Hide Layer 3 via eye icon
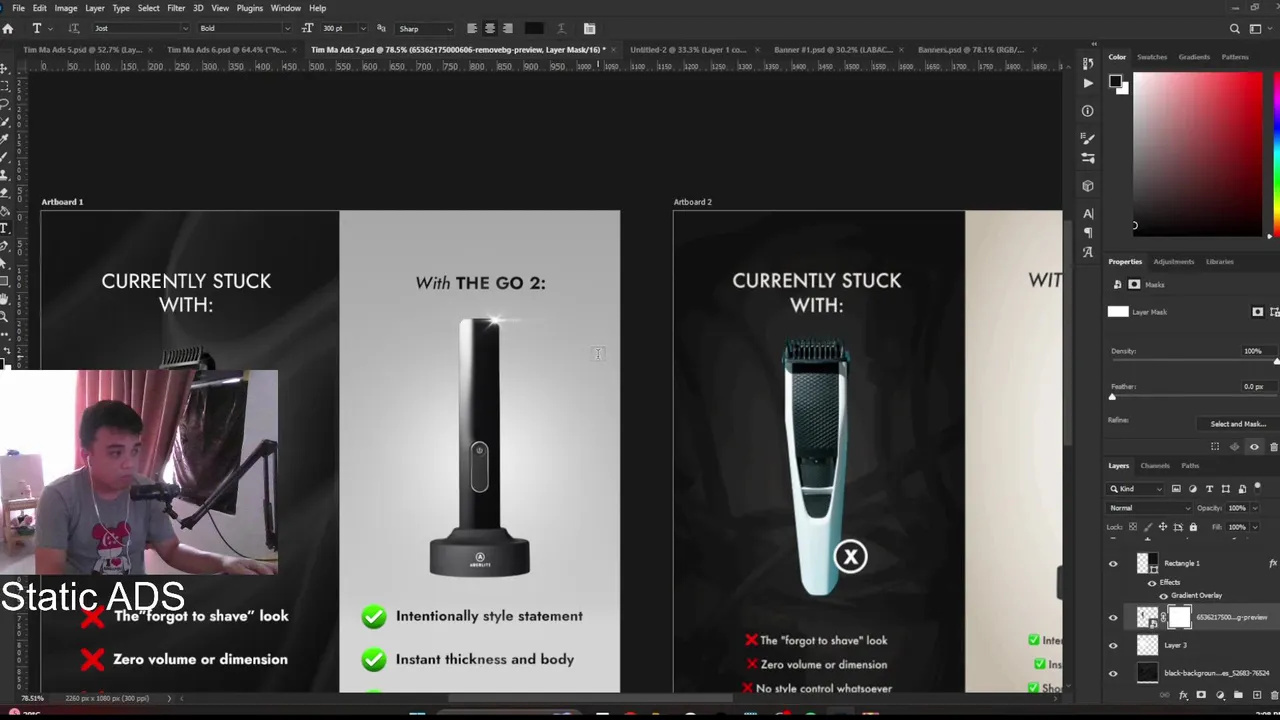The width and height of the screenshot is (1280, 720). (1113, 646)
